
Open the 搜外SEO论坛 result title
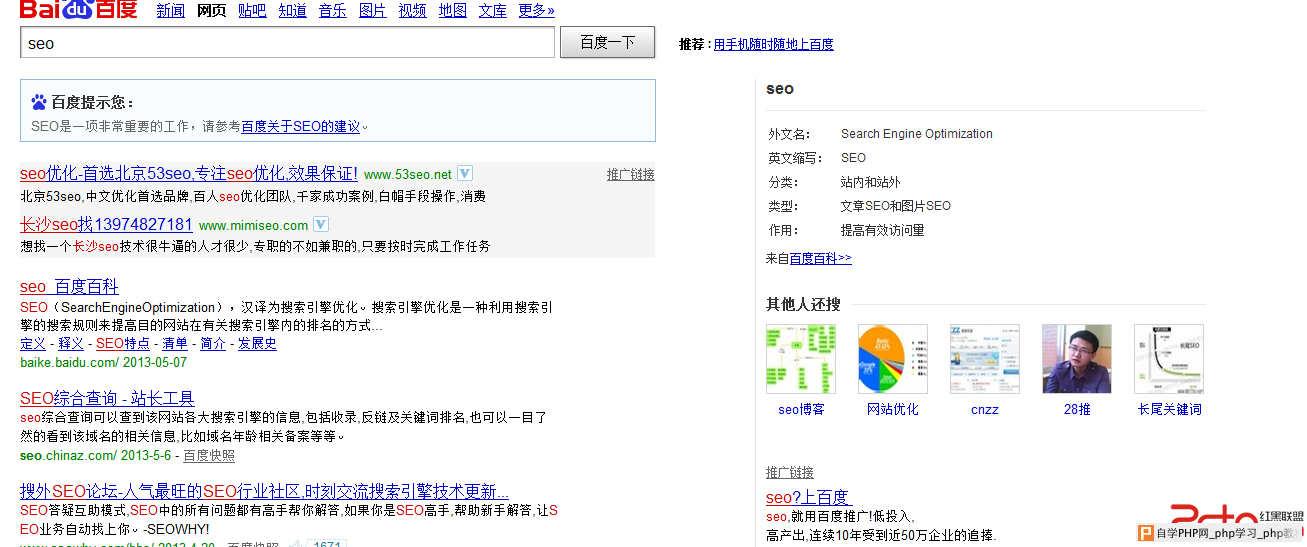[264, 492]
